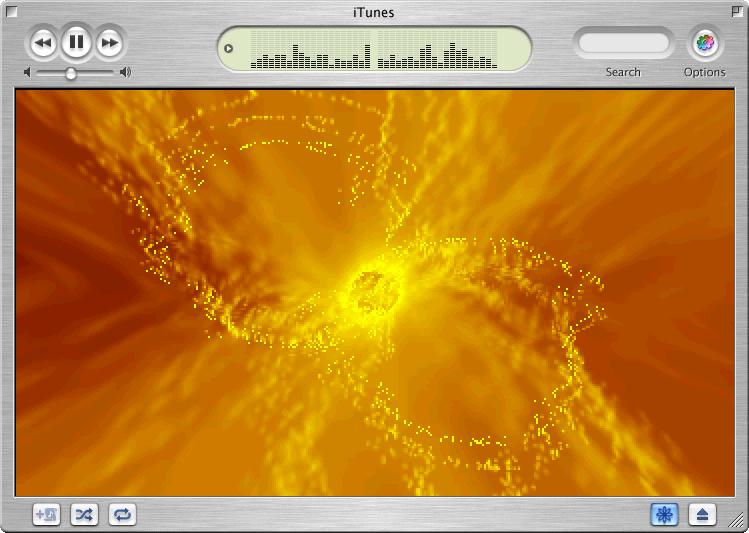This screenshot has height=533, width=749.
Task: Click inside the Search field
Action: click(623, 43)
